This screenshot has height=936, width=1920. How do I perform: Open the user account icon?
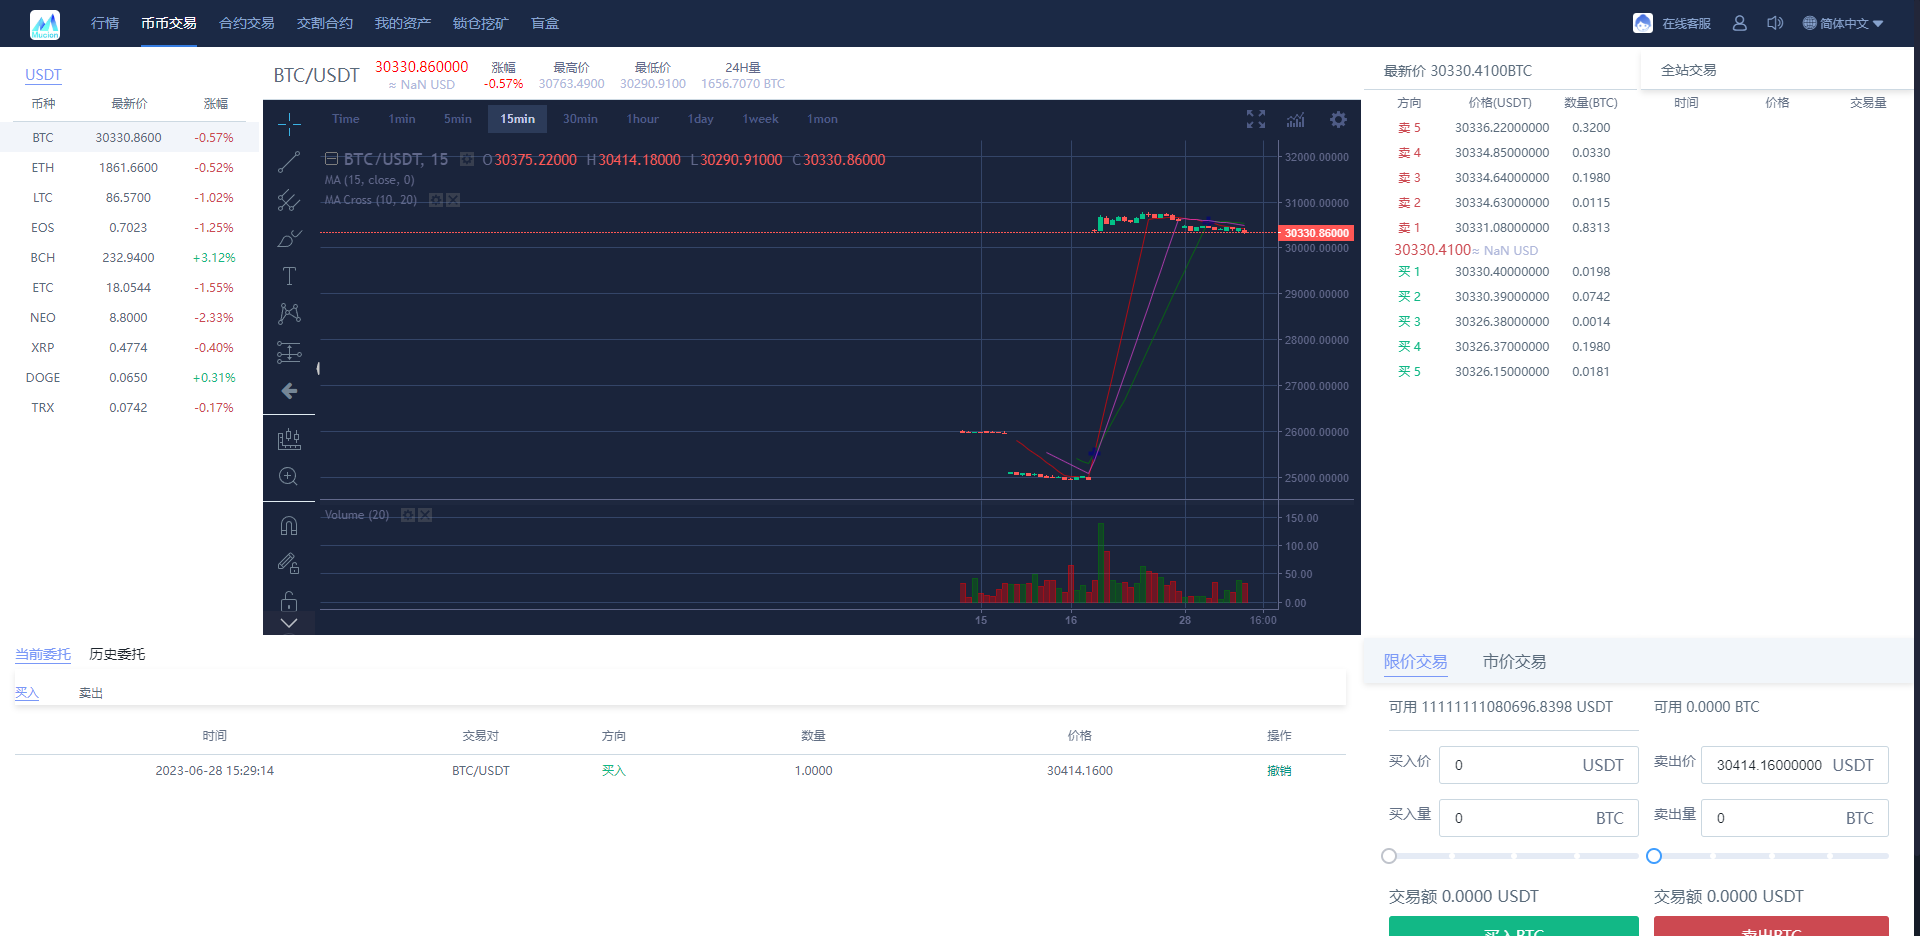point(1740,23)
